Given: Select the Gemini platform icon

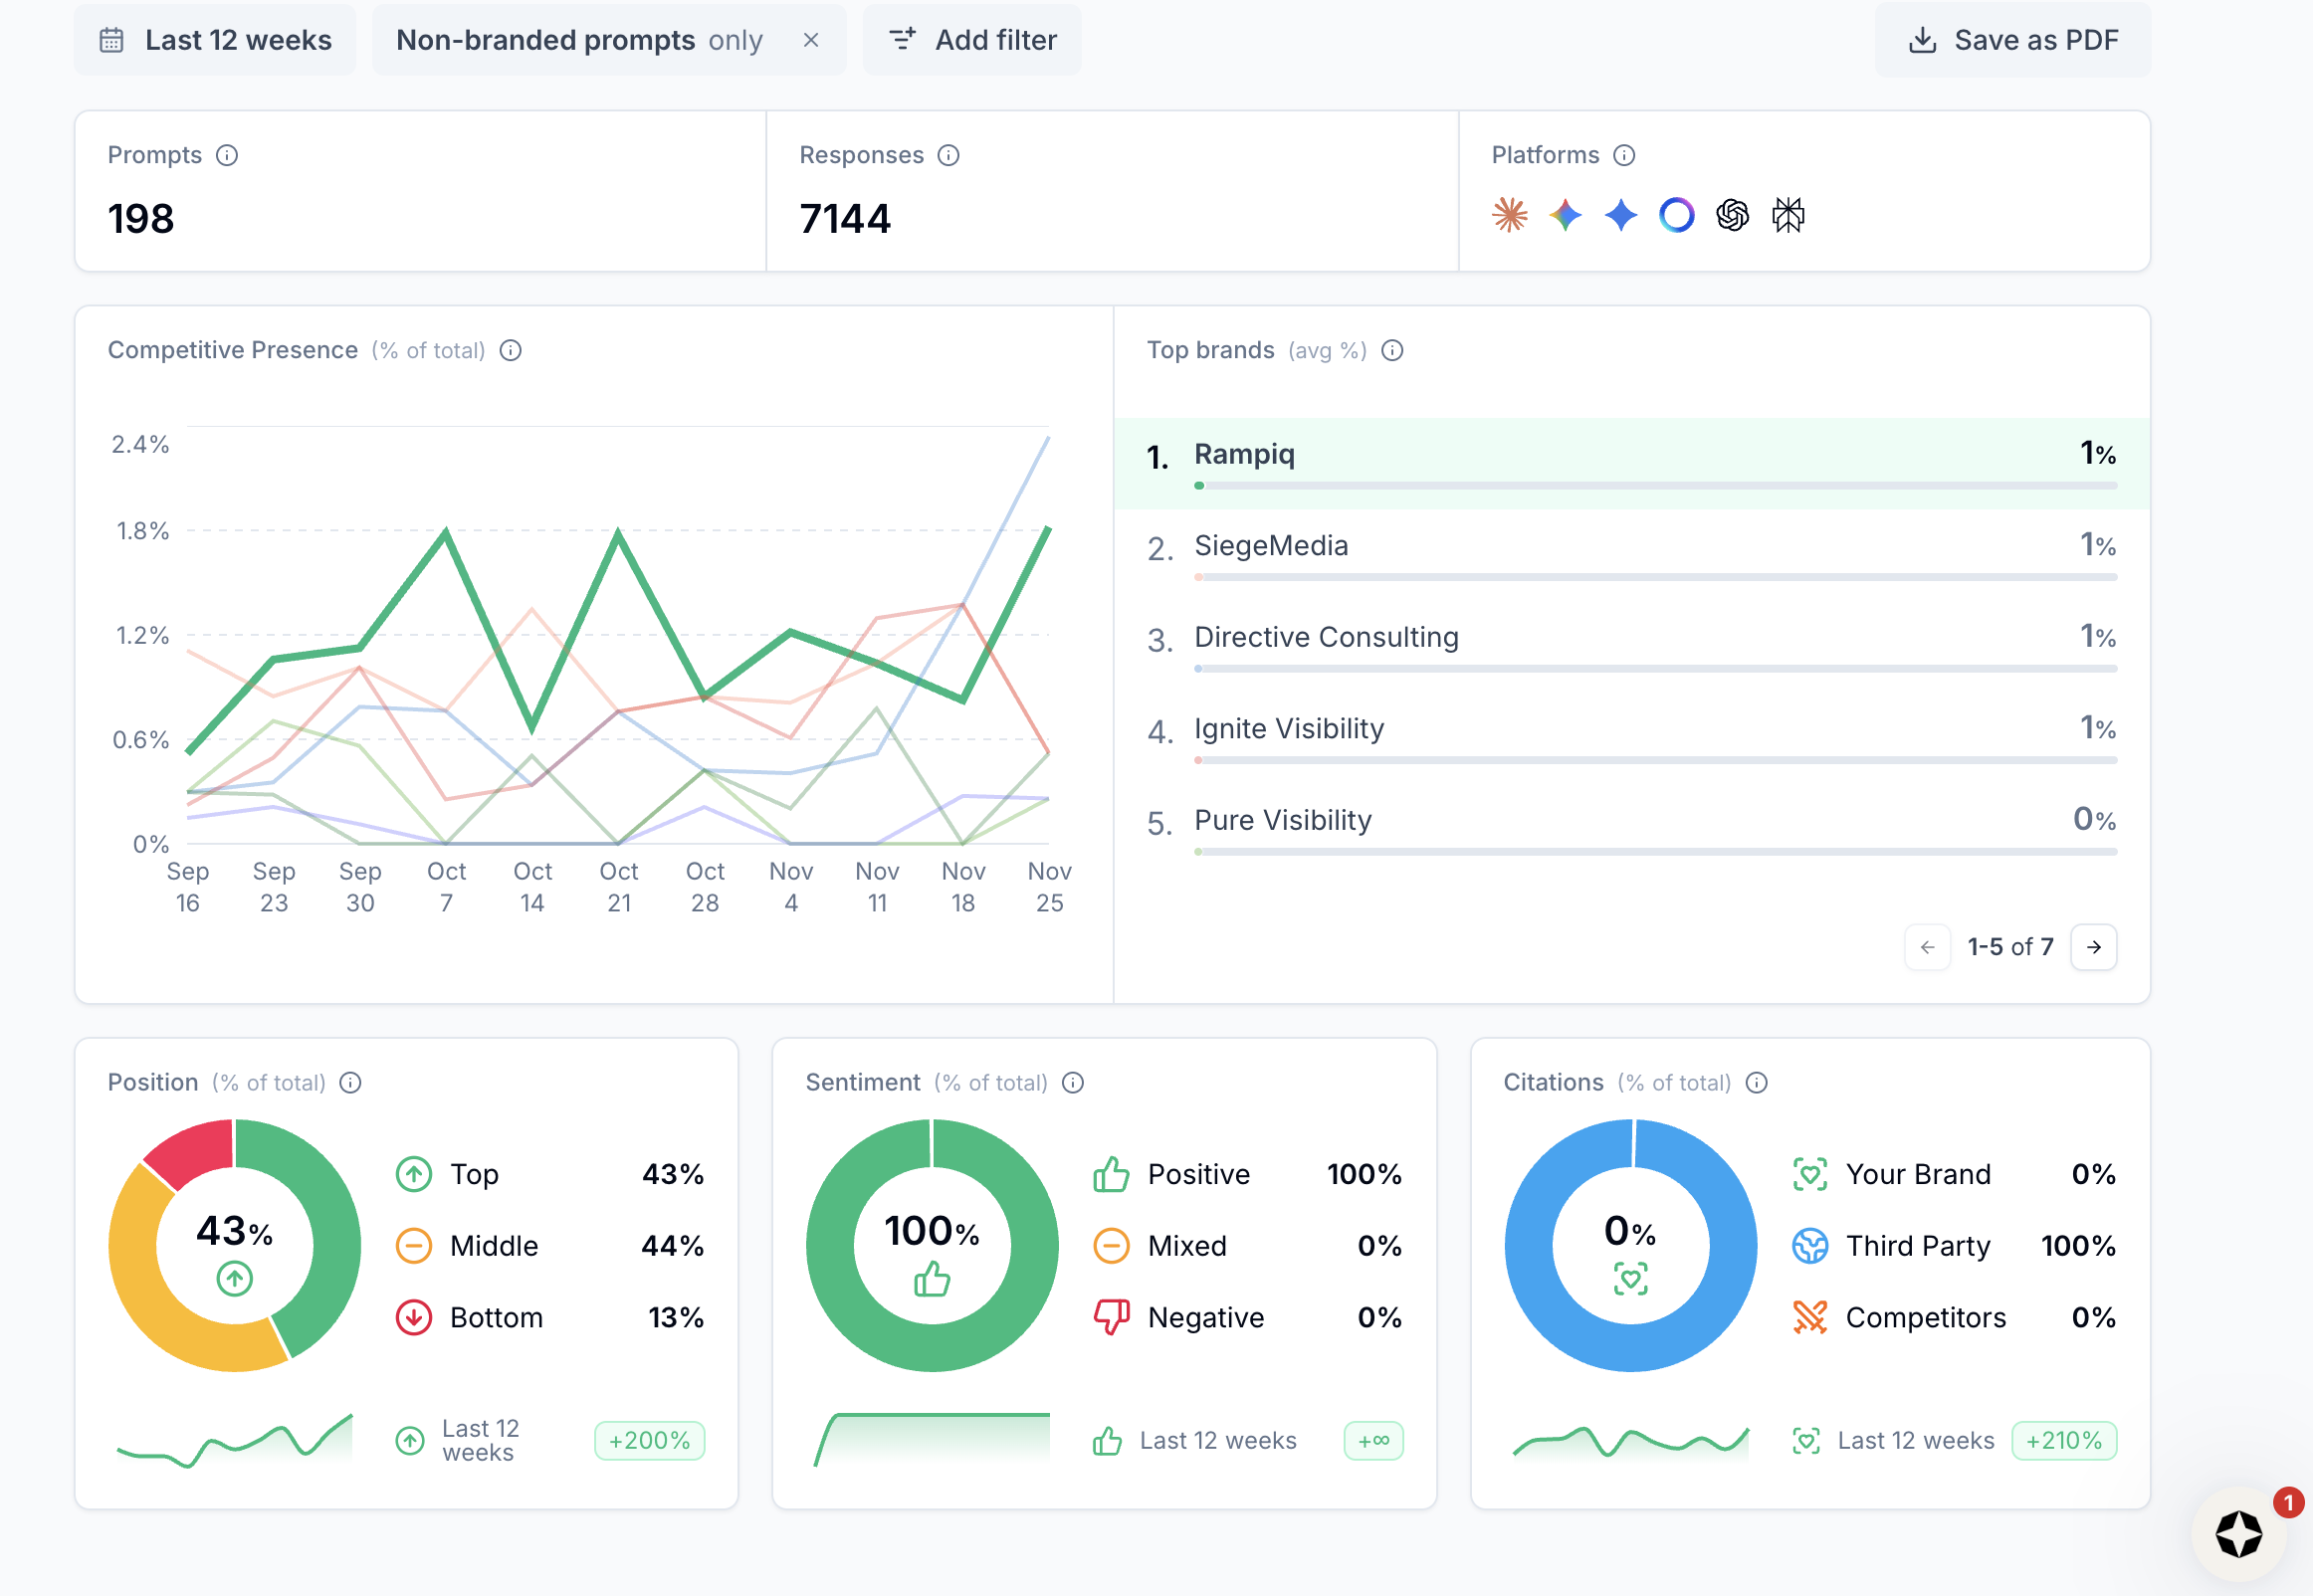Looking at the screenshot, I should click(1567, 214).
